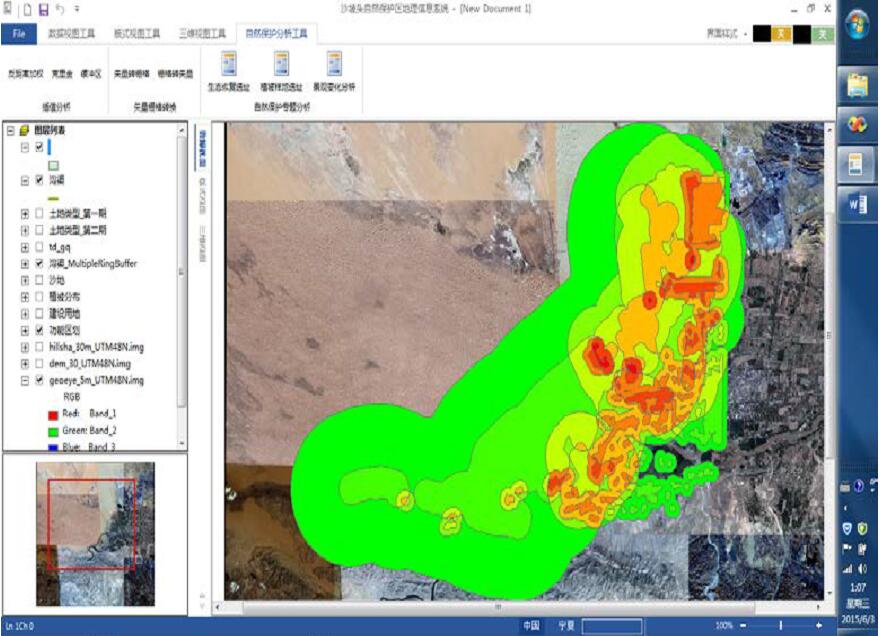
Task: Enable the td_gq layer checkbox
Action: [x=39, y=246]
